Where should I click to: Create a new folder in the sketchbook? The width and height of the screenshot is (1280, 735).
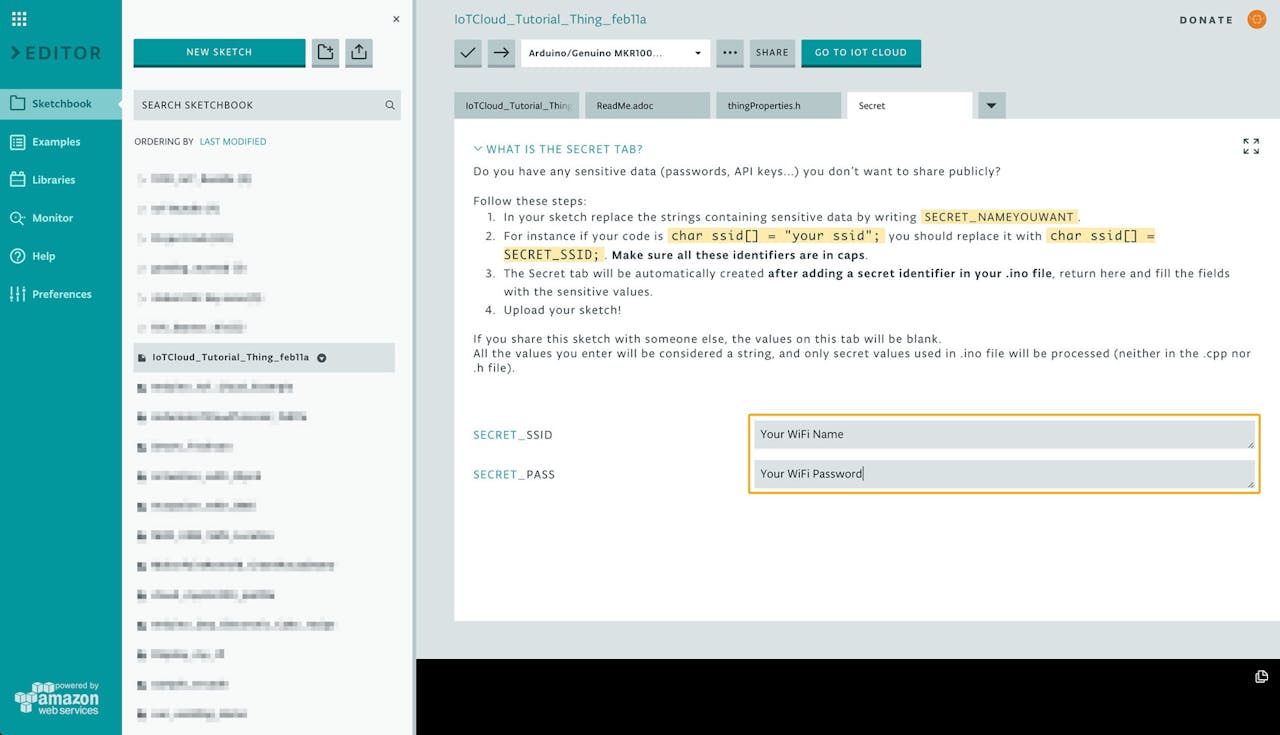pos(324,53)
